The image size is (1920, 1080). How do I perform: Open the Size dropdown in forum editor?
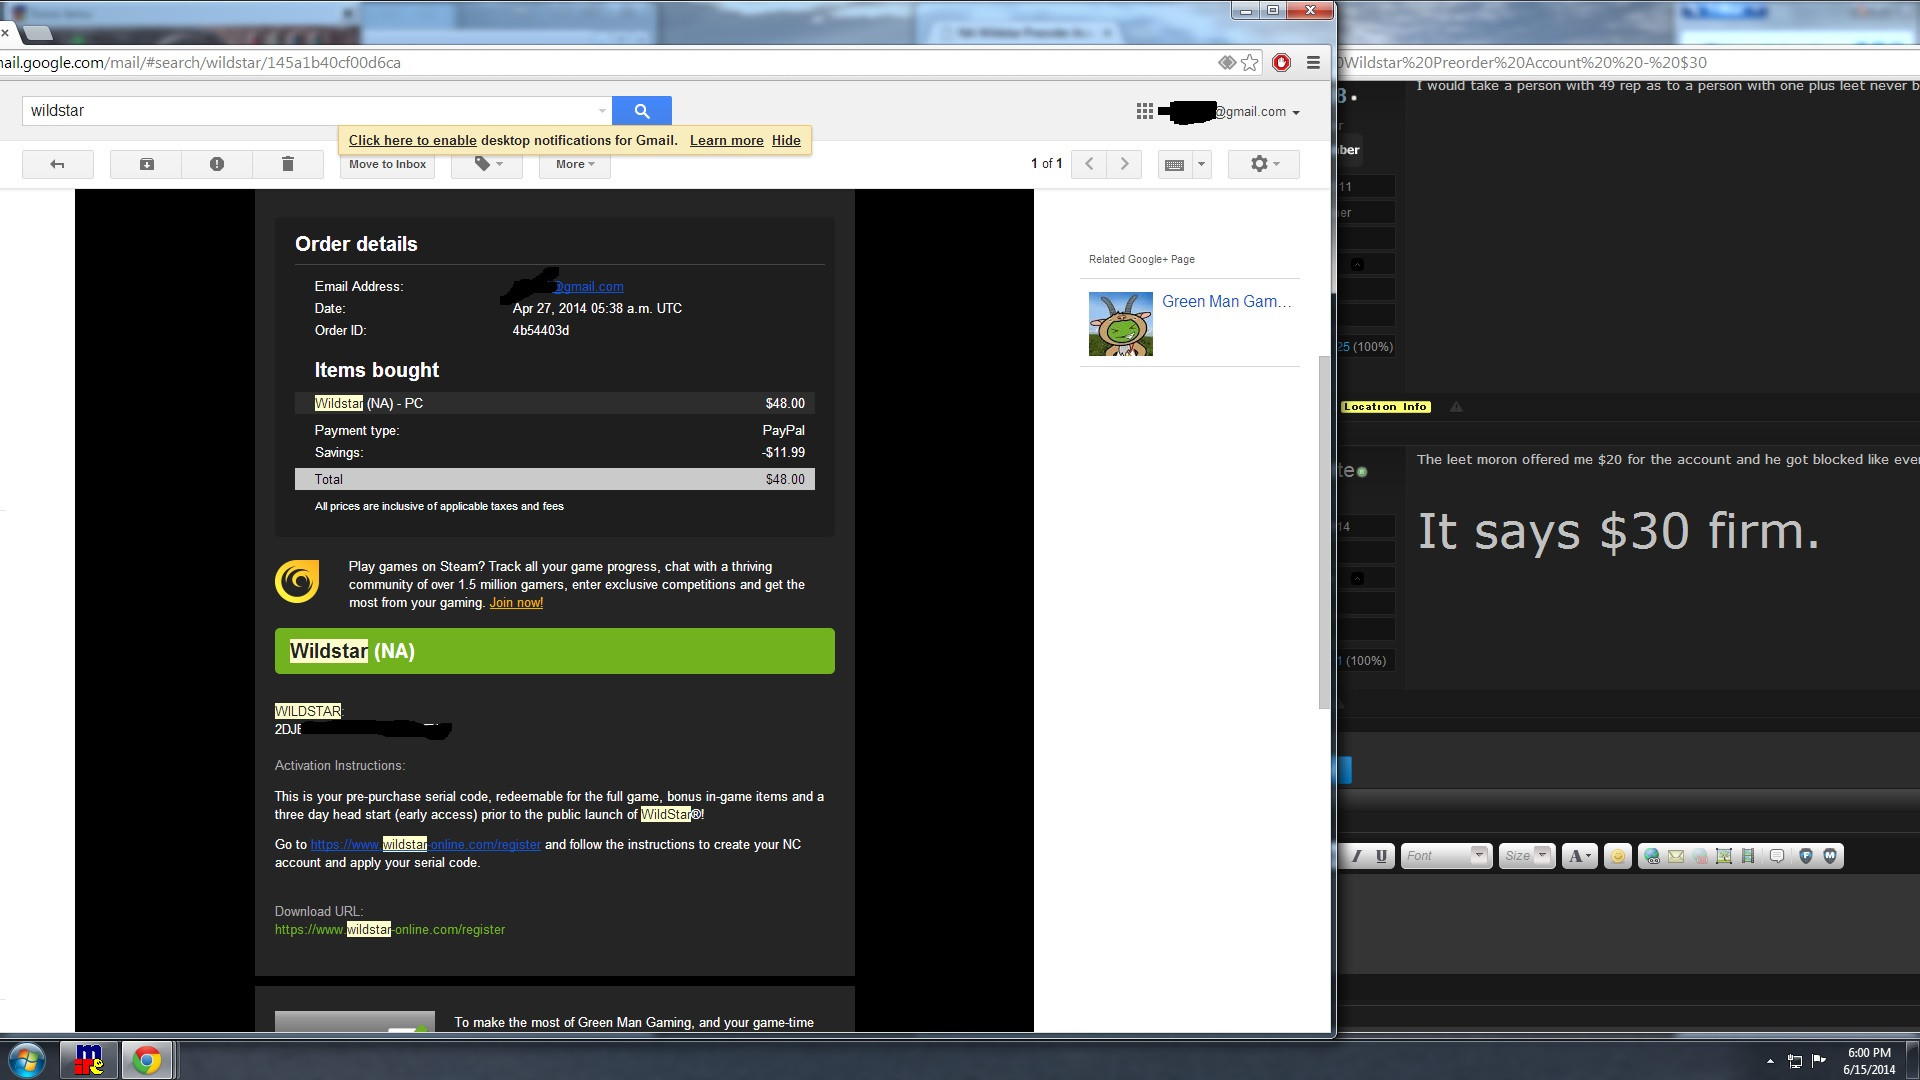[x=1527, y=856]
